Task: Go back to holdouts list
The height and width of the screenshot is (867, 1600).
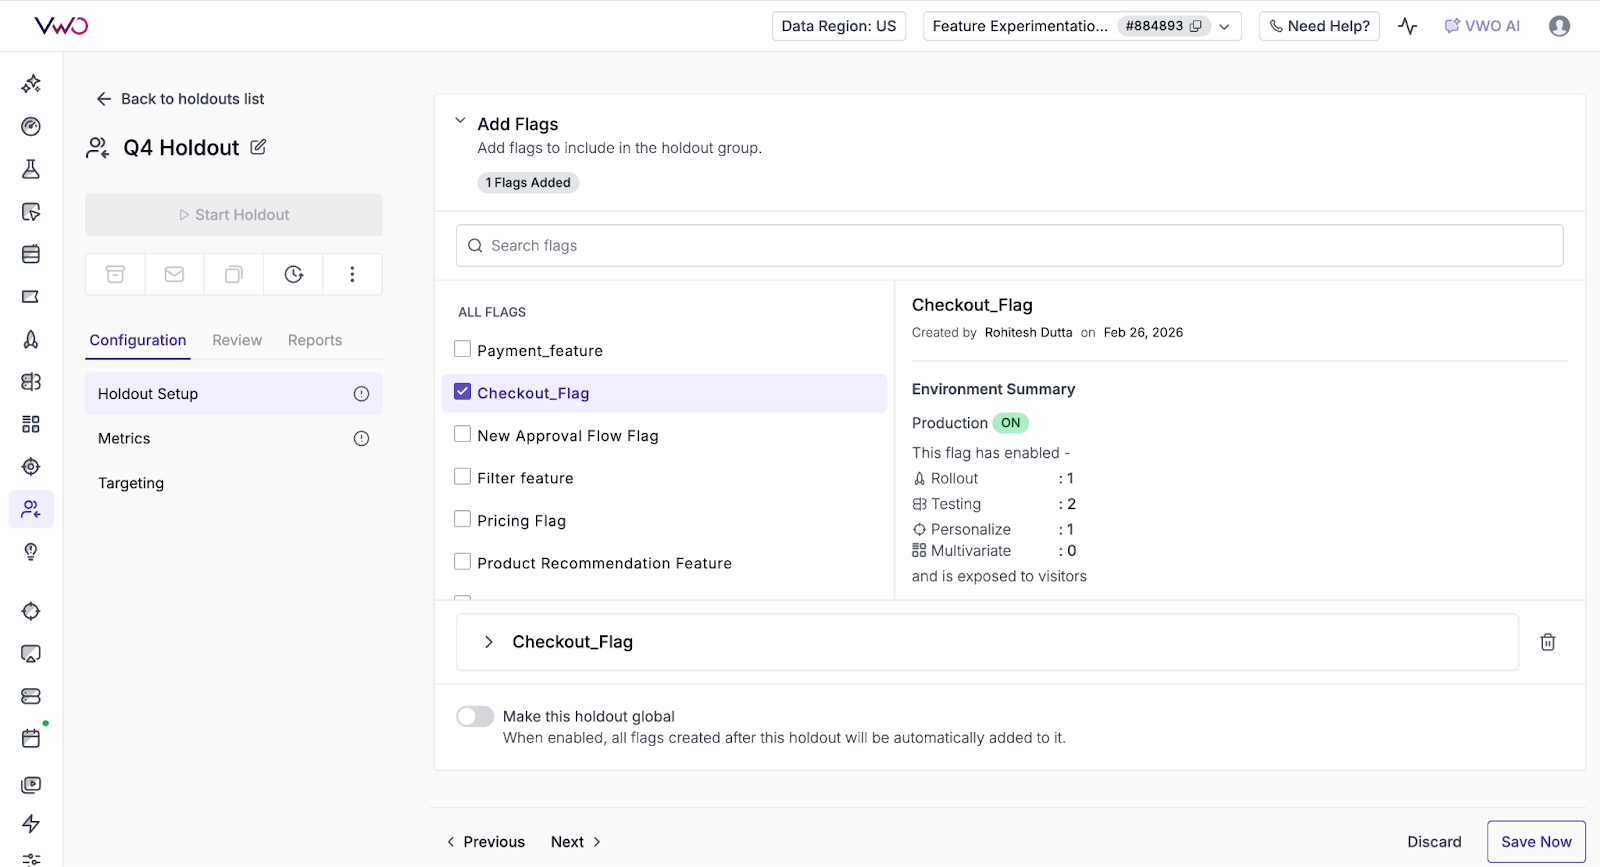Action: coord(180,99)
